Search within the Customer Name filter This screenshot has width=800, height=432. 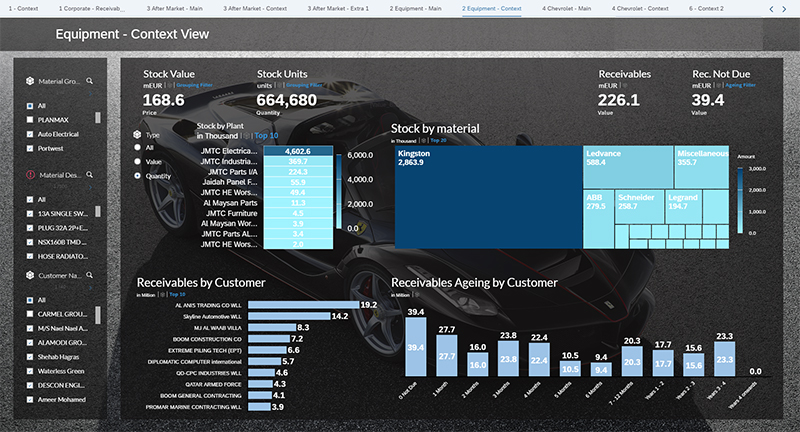pyautogui.click(x=90, y=275)
